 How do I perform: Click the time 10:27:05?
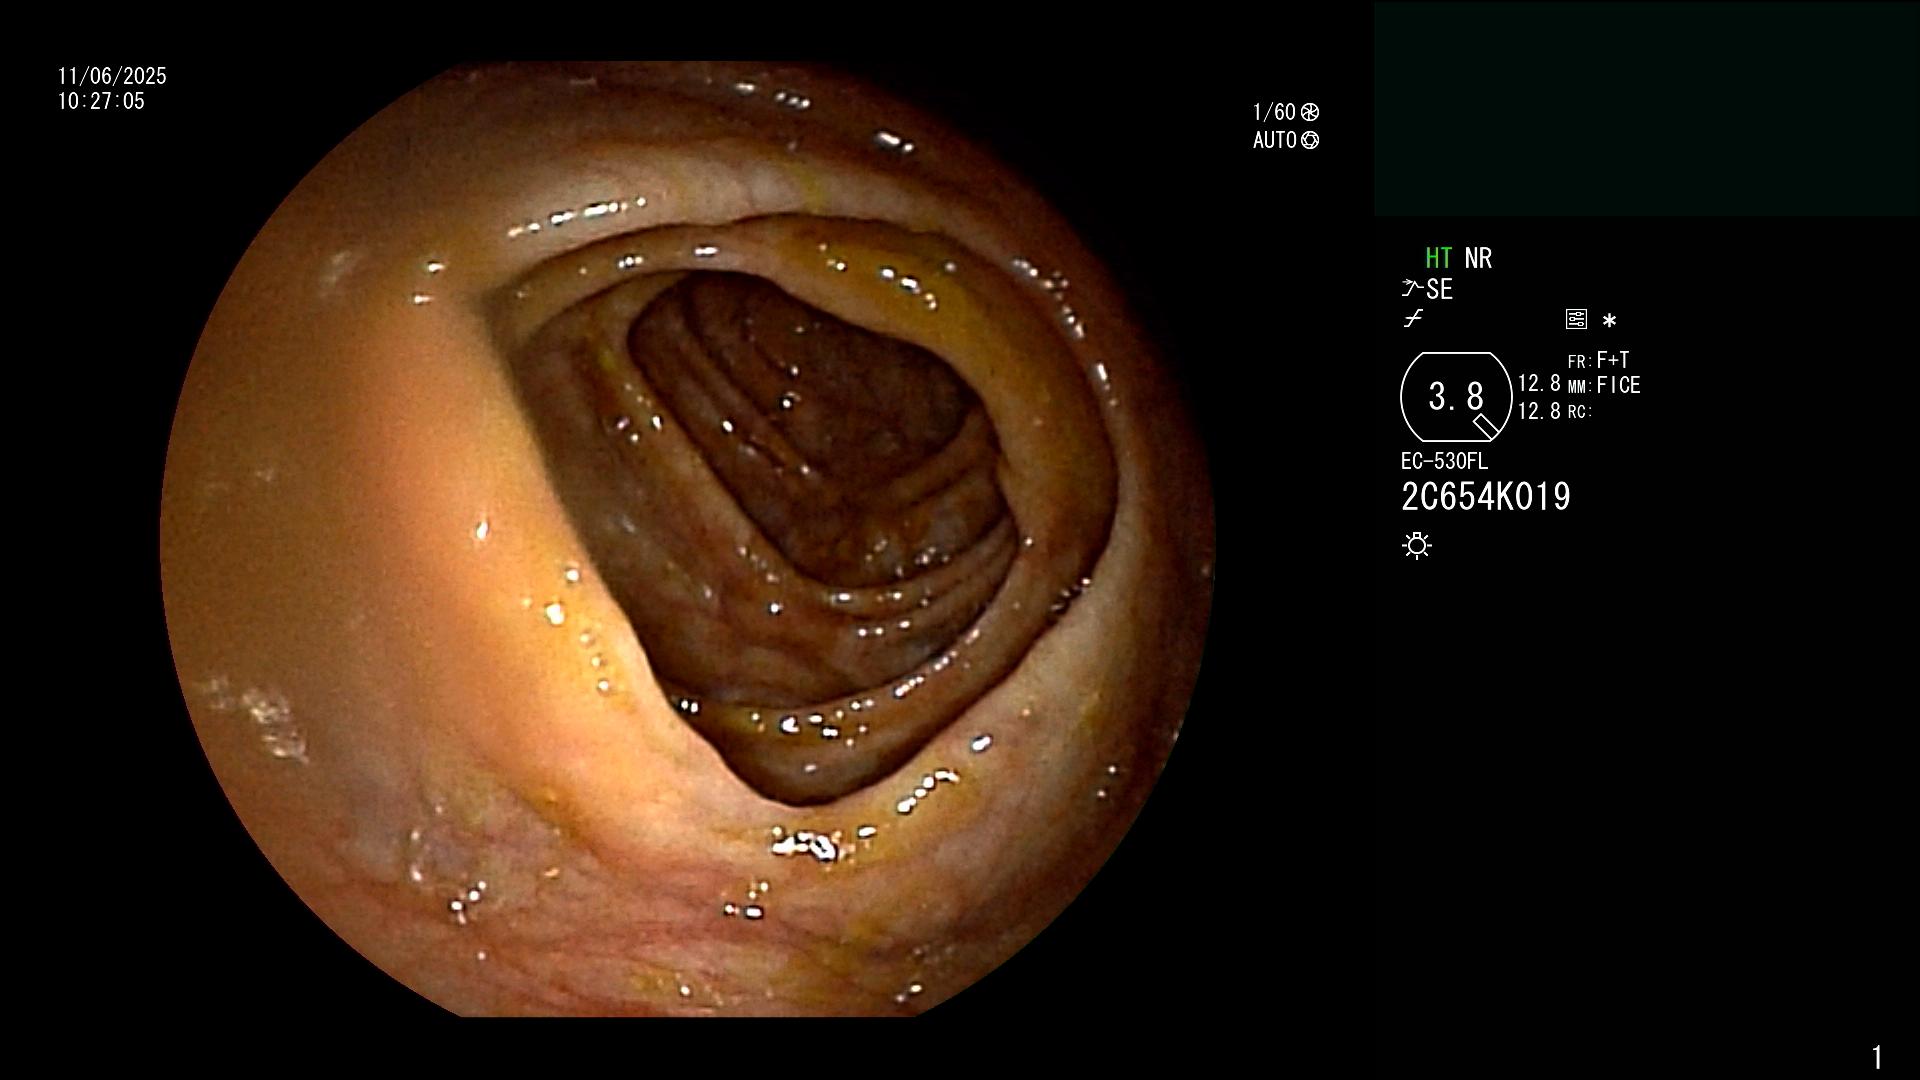click(101, 101)
